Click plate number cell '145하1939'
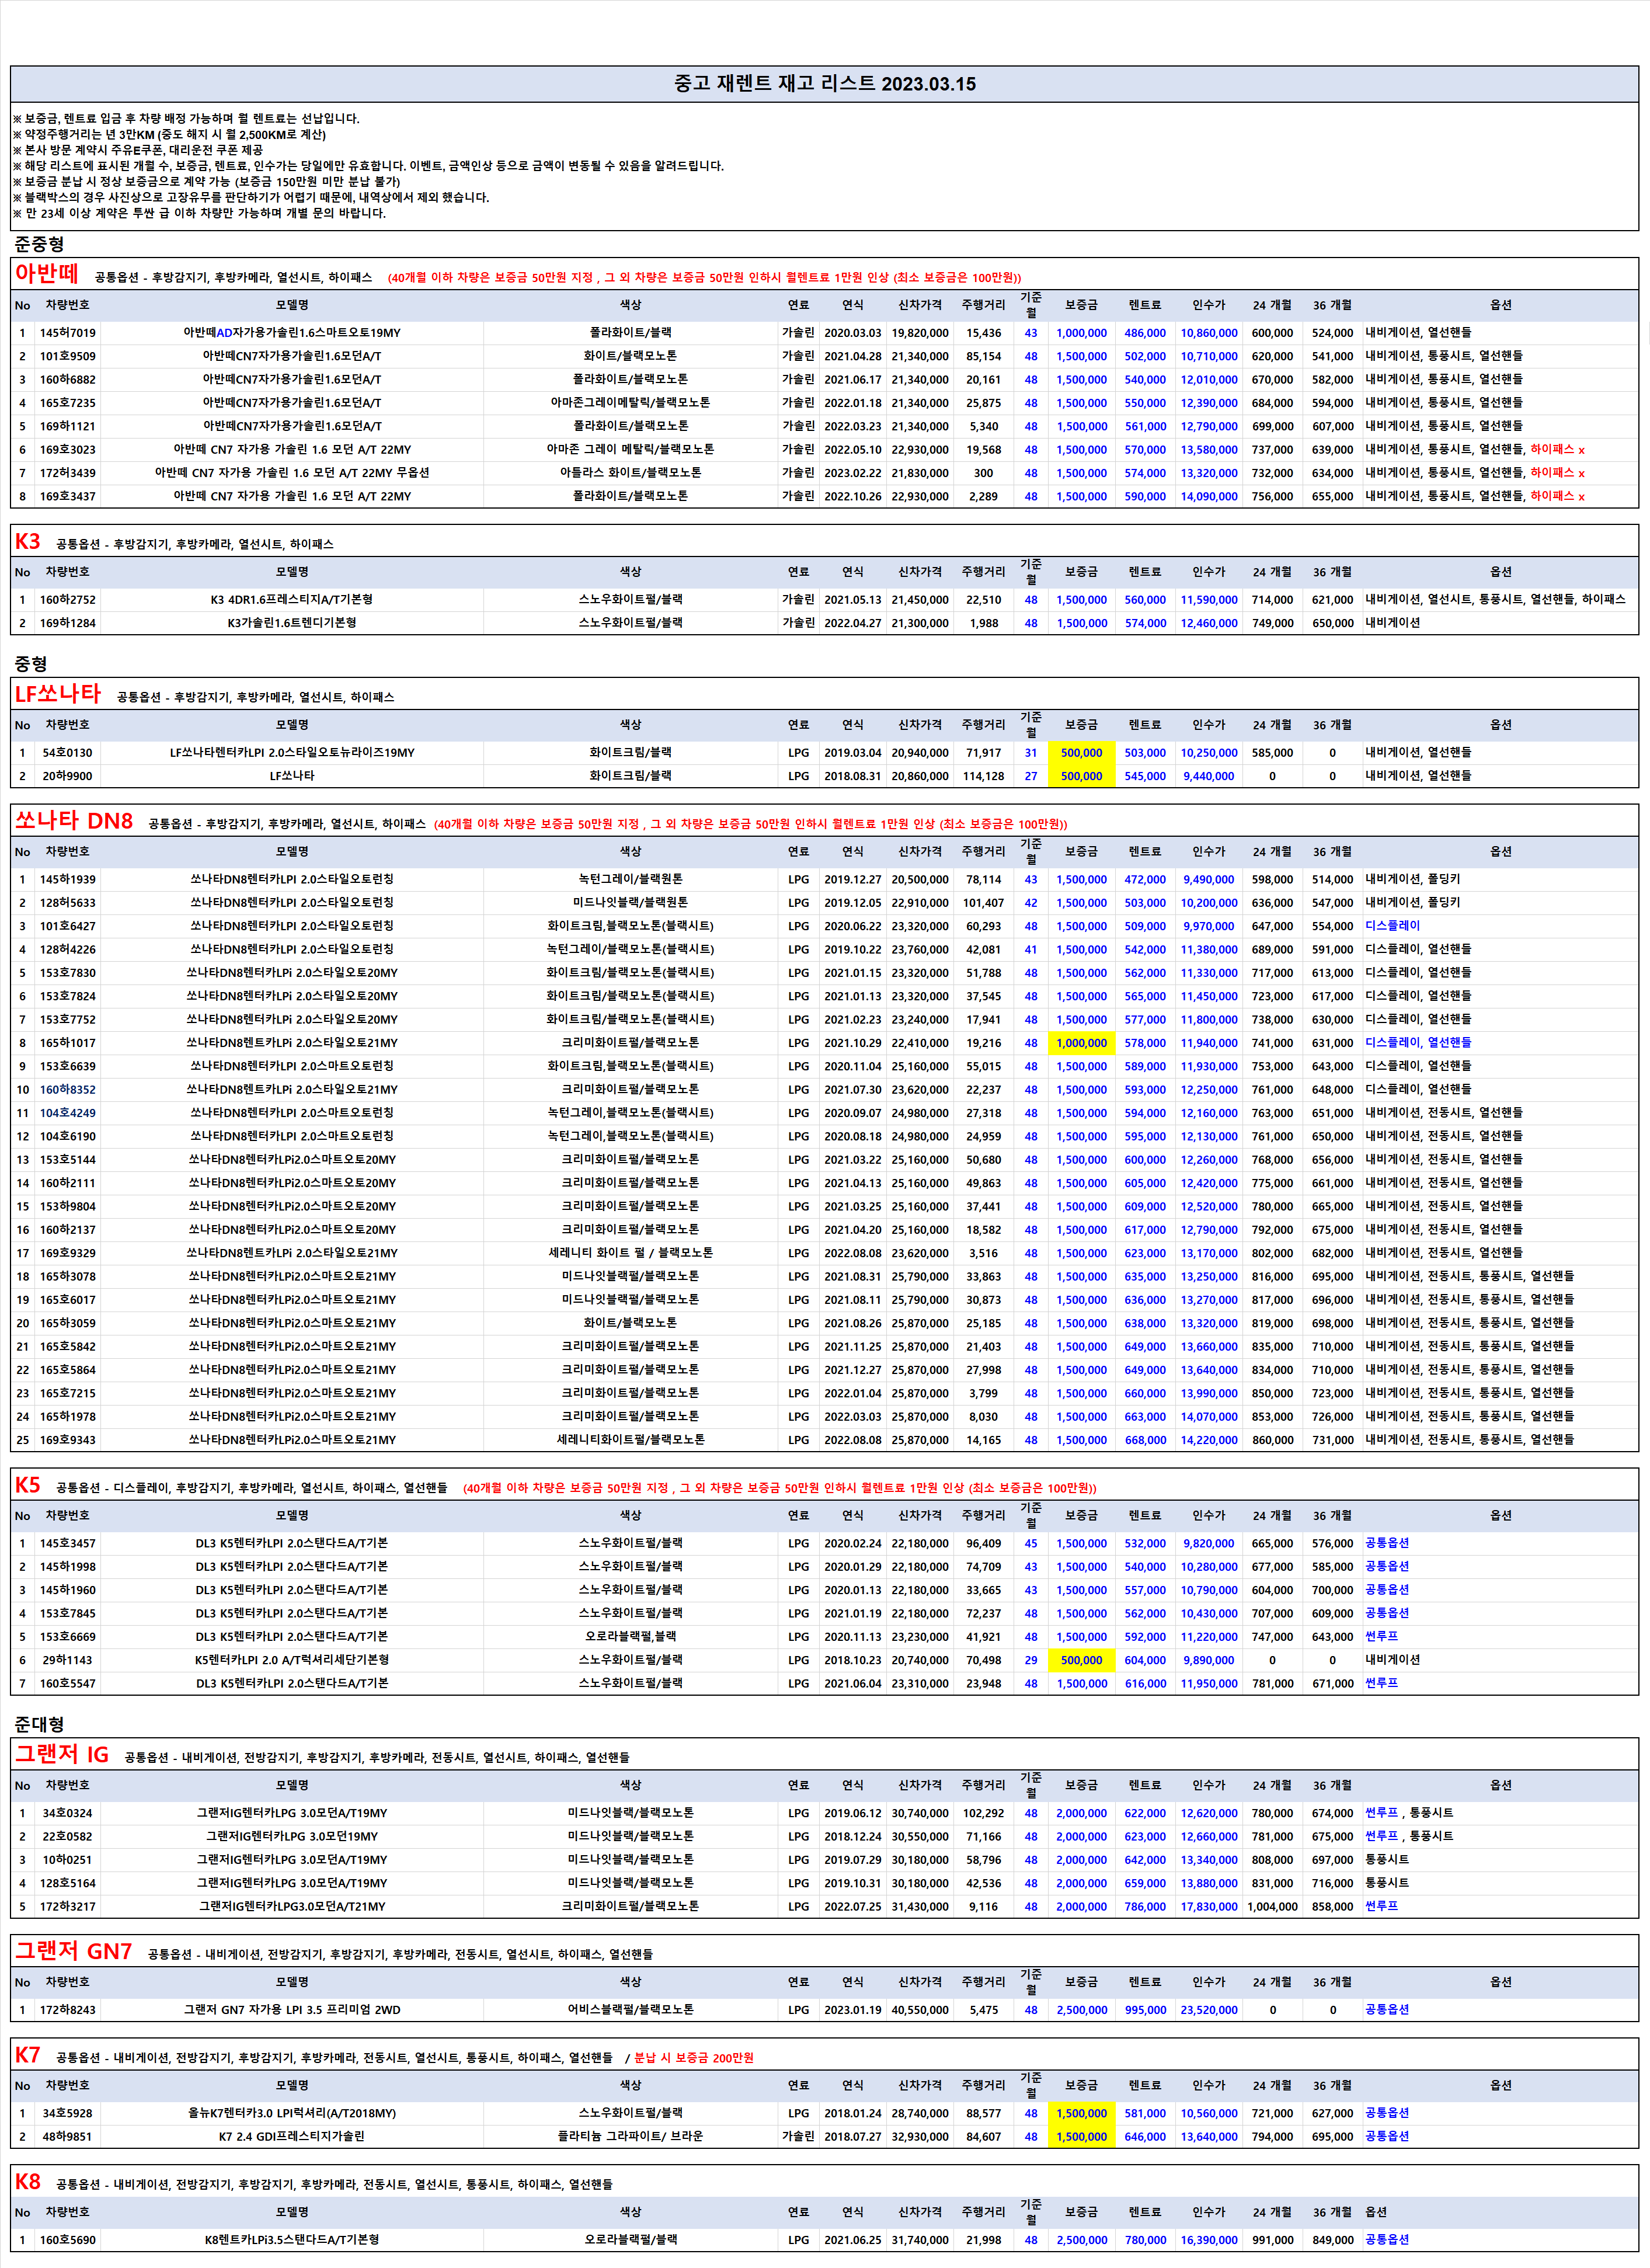This screenshot has width=1650, height=2268. point(68,880)
